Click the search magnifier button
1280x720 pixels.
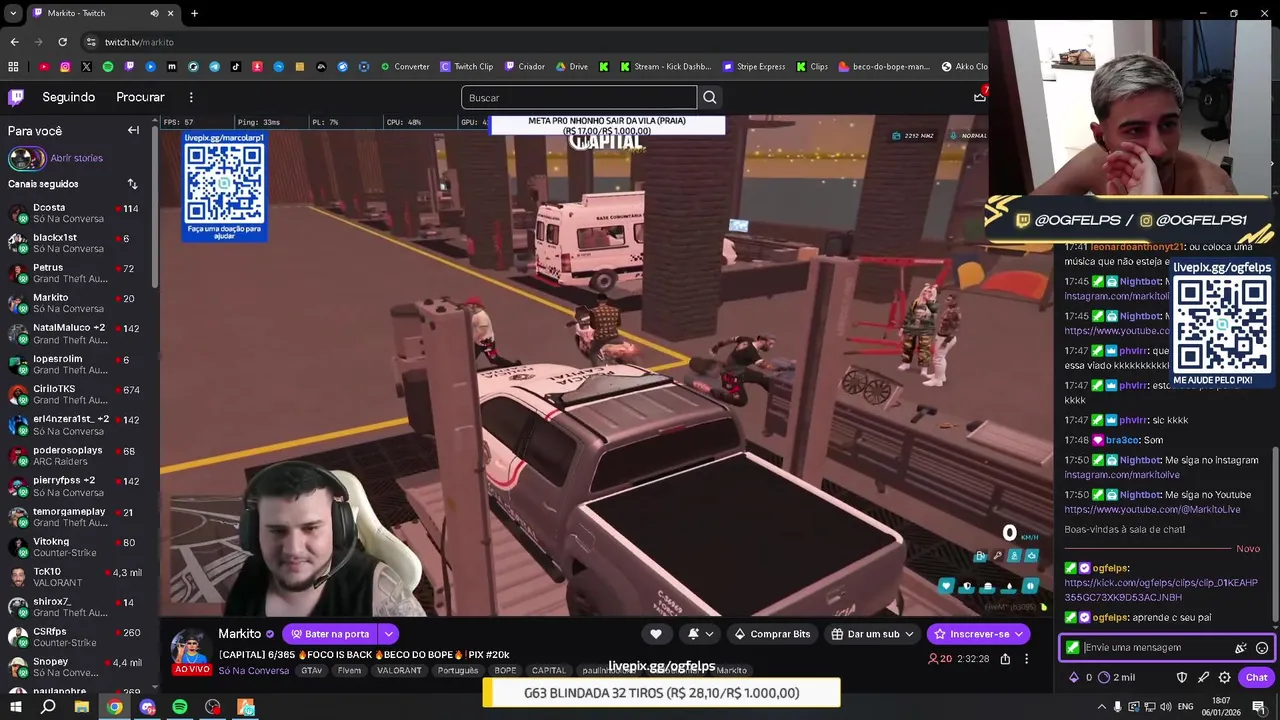tap(710, 97)
